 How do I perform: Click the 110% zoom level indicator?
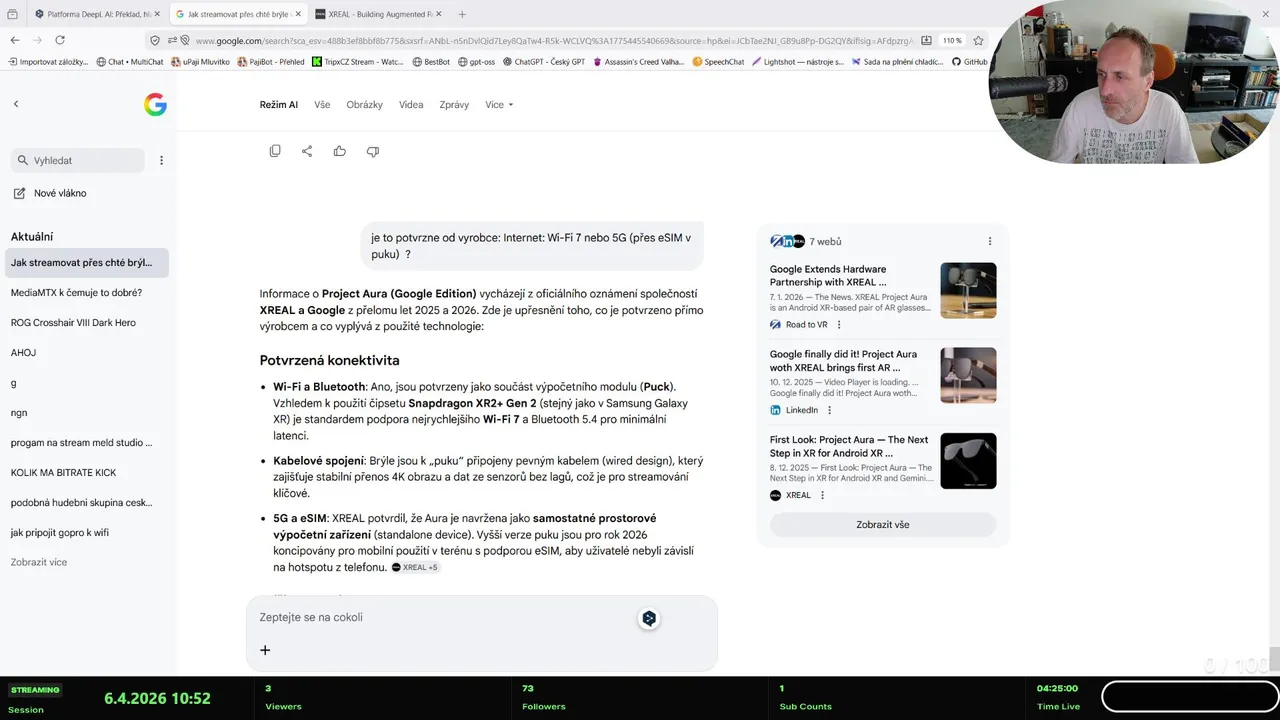pyautogui.click(x=952, y=40)
